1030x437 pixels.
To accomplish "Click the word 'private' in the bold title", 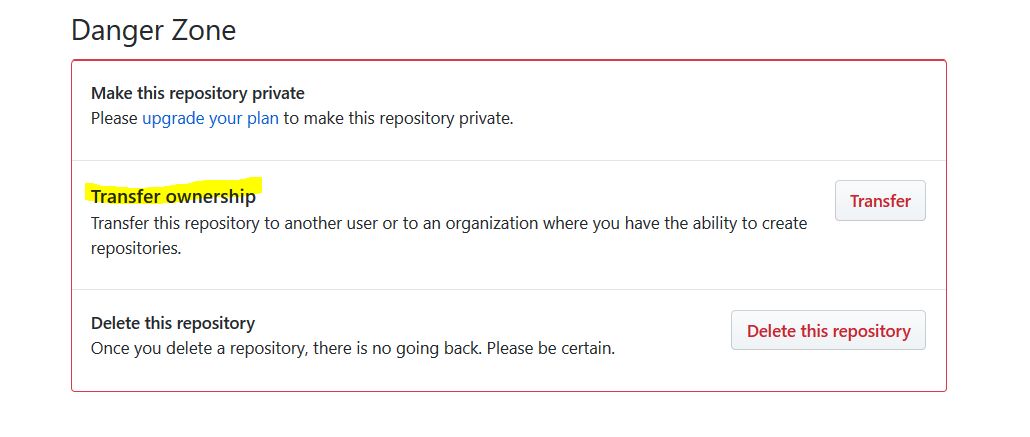I will click(x=279, y=93).
